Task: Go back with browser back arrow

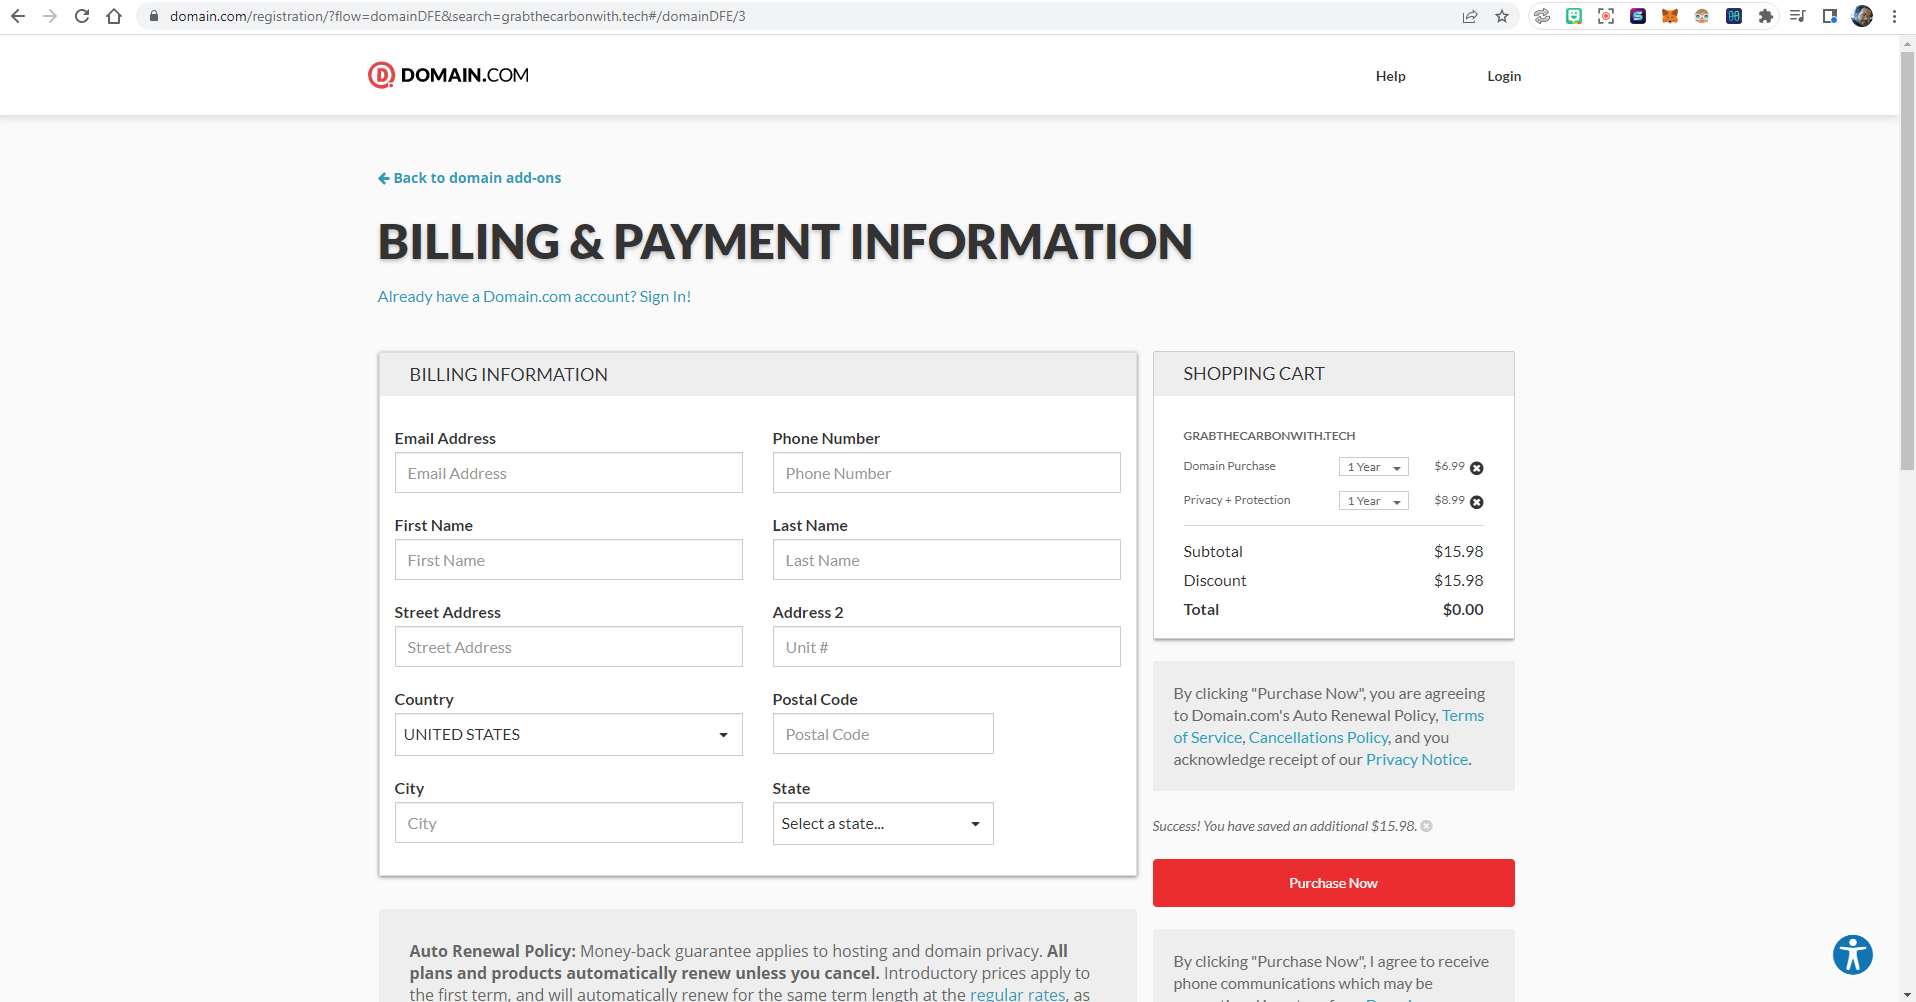Action: [x=18, y=16]
